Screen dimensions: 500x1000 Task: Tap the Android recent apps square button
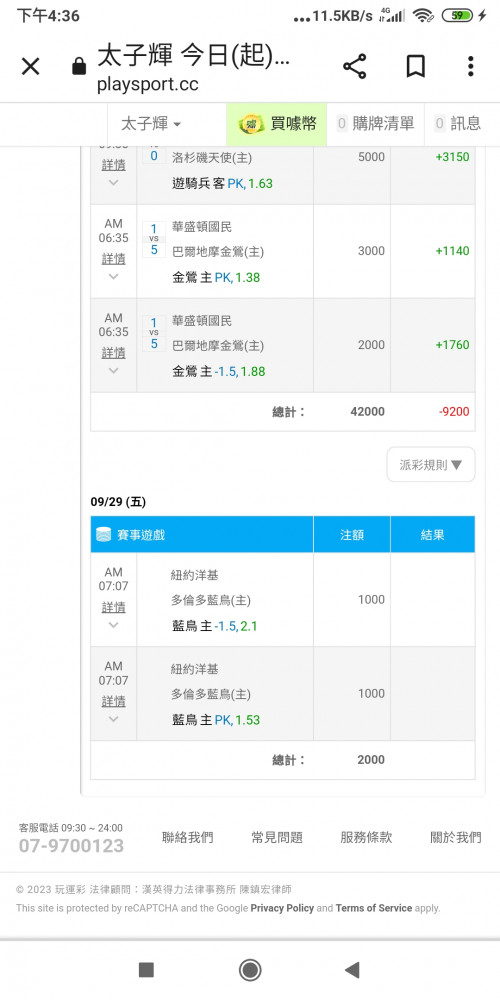(146, 970)
